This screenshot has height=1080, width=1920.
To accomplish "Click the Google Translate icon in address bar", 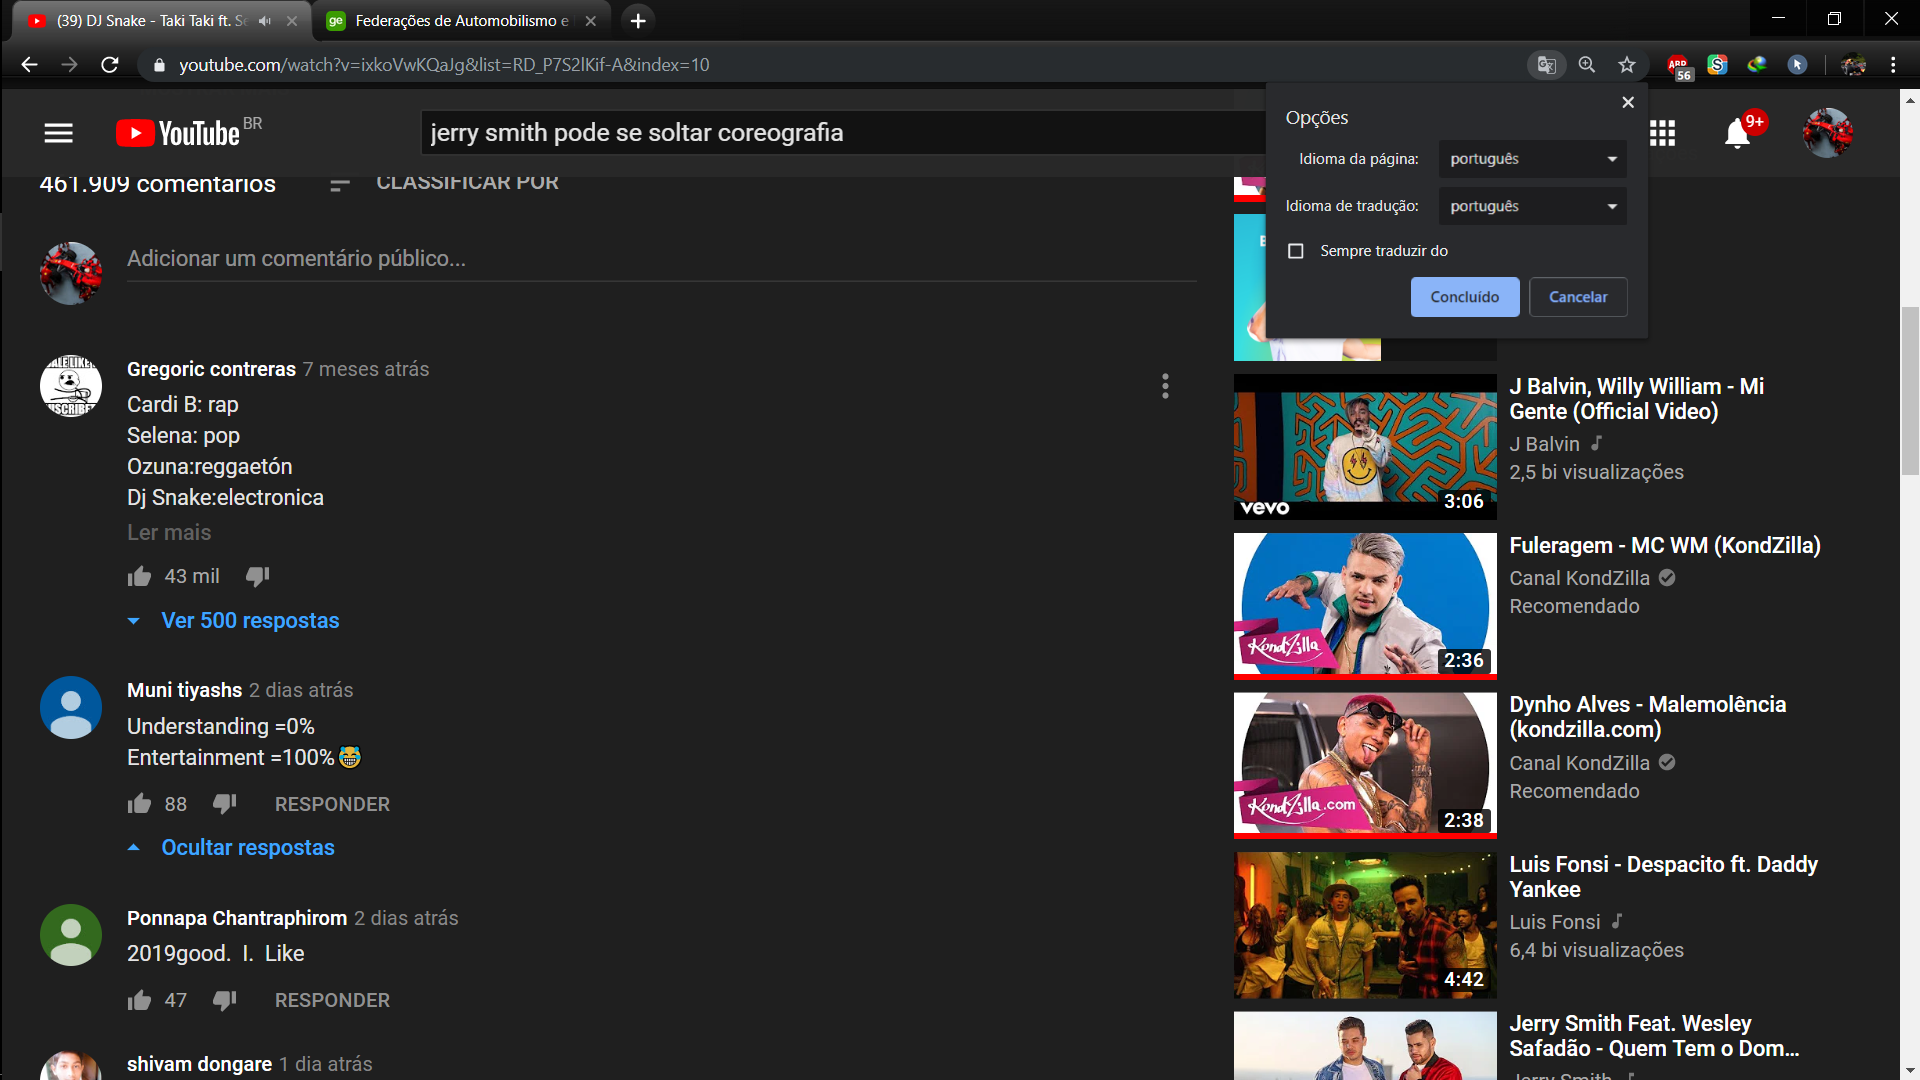I will (x=1547, y=65).
